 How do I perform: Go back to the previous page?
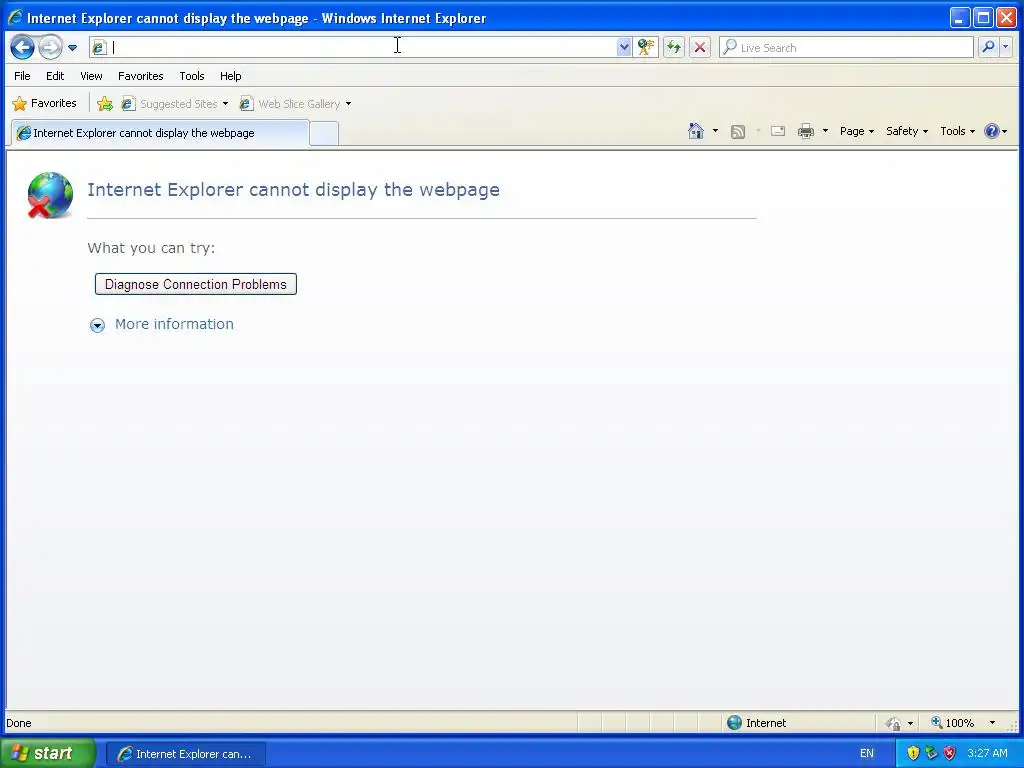(22, 48)
